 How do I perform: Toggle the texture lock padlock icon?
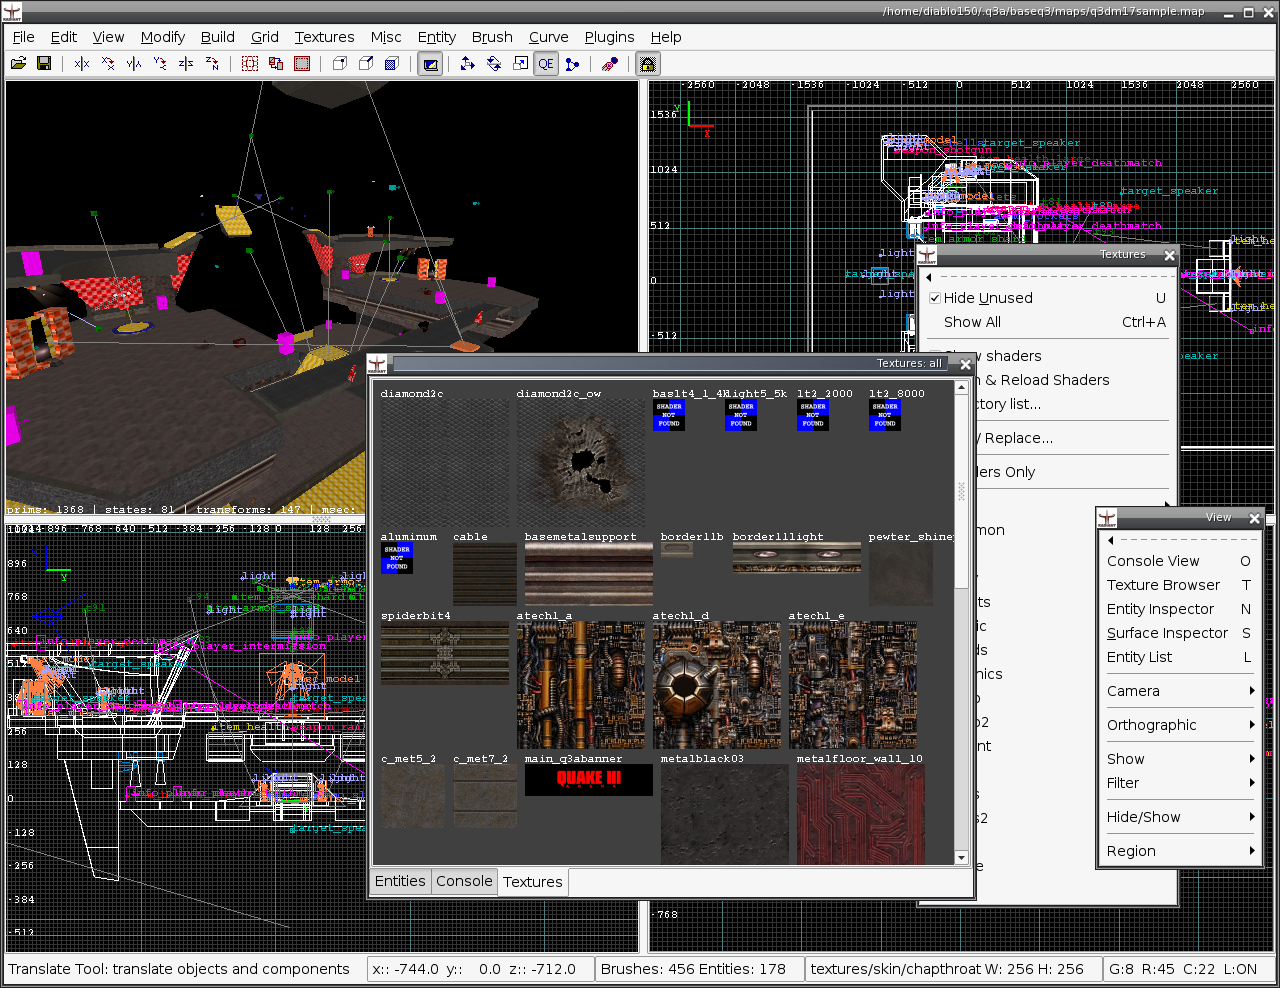648,64
